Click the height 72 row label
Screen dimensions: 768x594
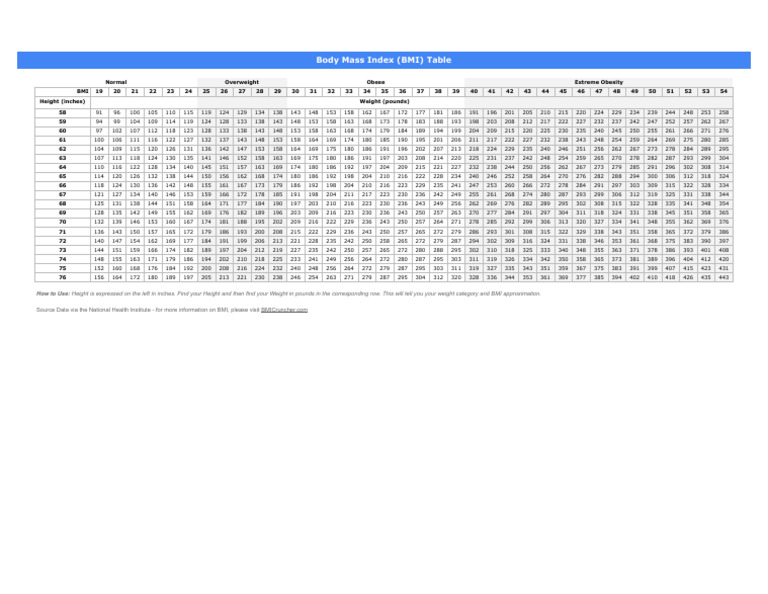tap(63, 241)
